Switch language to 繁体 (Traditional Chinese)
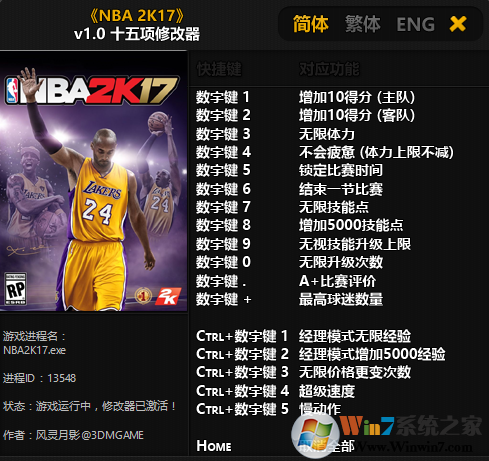 coord(362,24)
